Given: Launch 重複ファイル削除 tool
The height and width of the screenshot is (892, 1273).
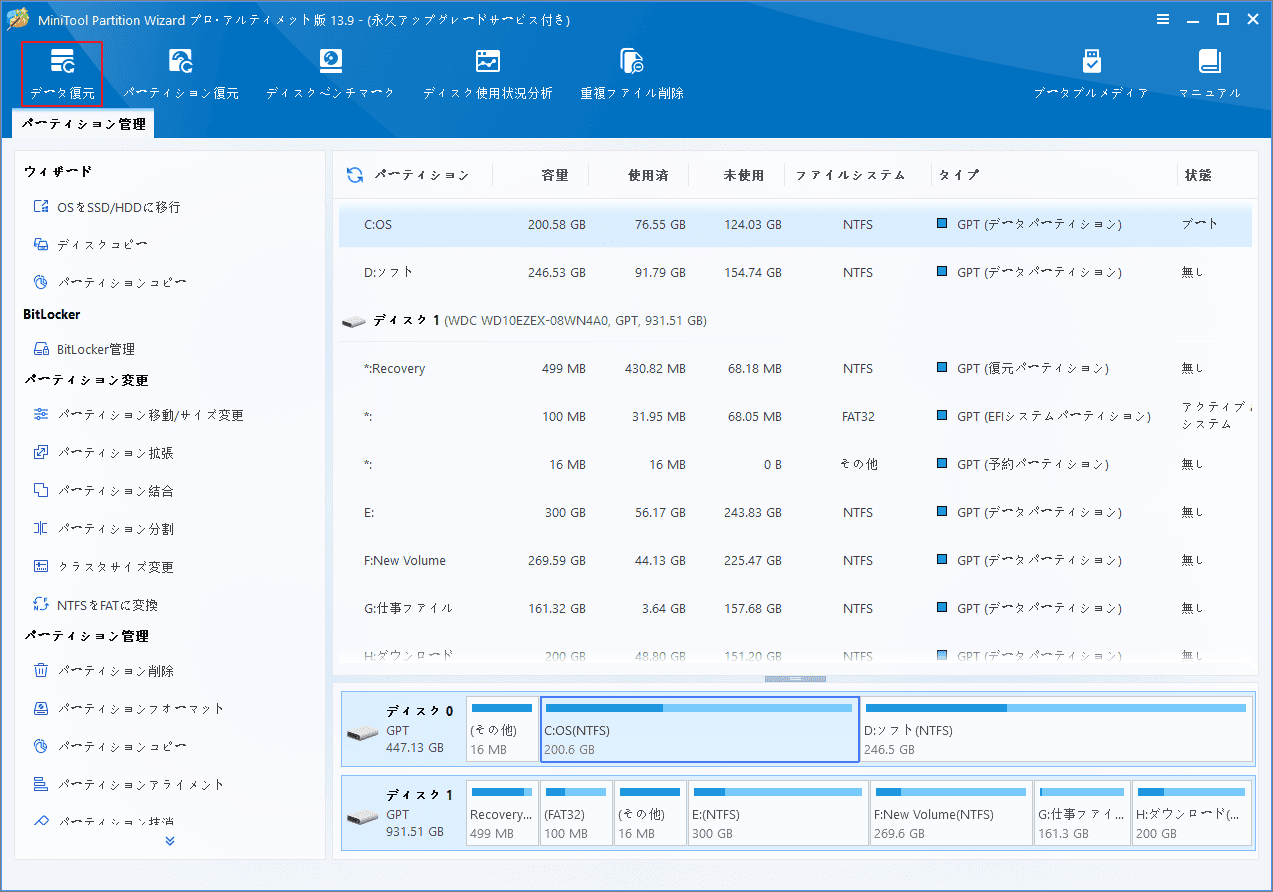Looking at the screenshot, I should pyautogui.click(x=632, y=74).
